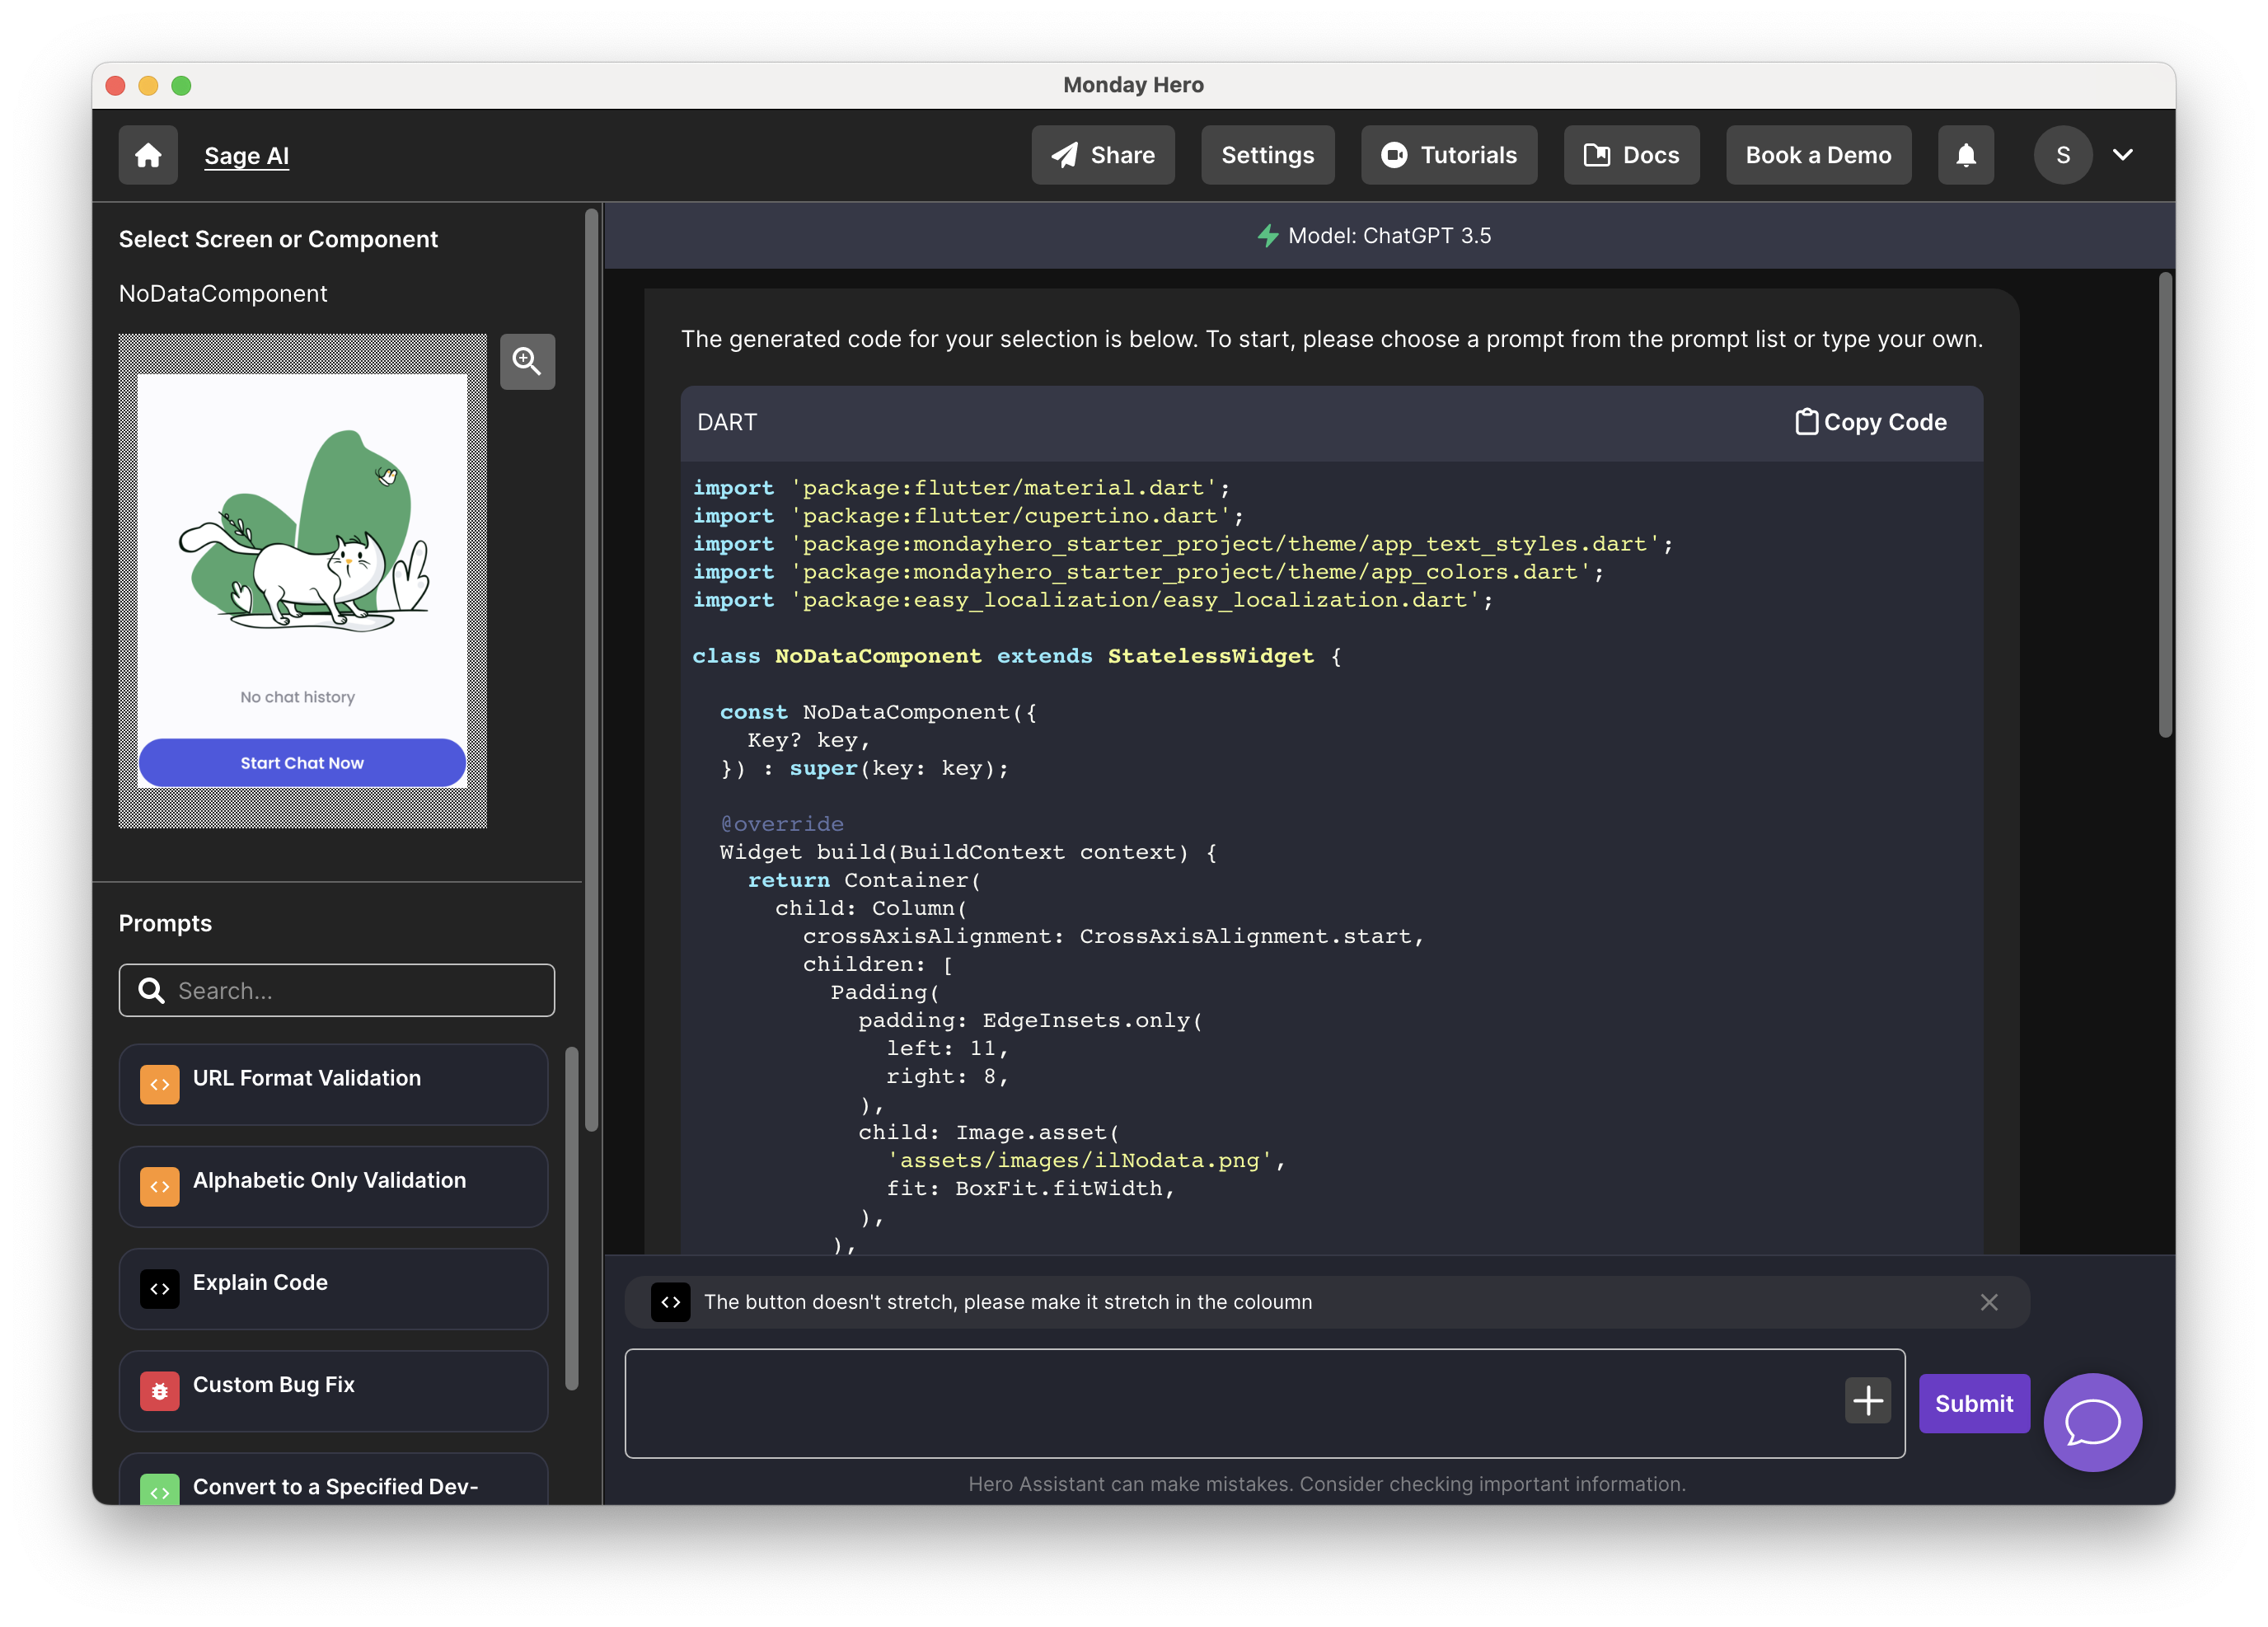Remove the selected stretch-button prompt
The width and height of the screenshot is (2268, 1627).
click(1988, 1302)
